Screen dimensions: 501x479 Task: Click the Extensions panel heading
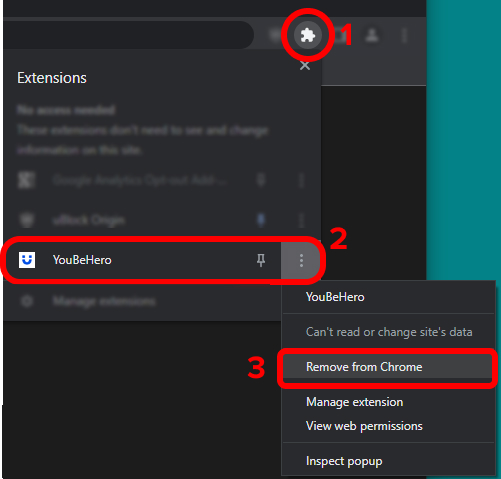[52, 78]
